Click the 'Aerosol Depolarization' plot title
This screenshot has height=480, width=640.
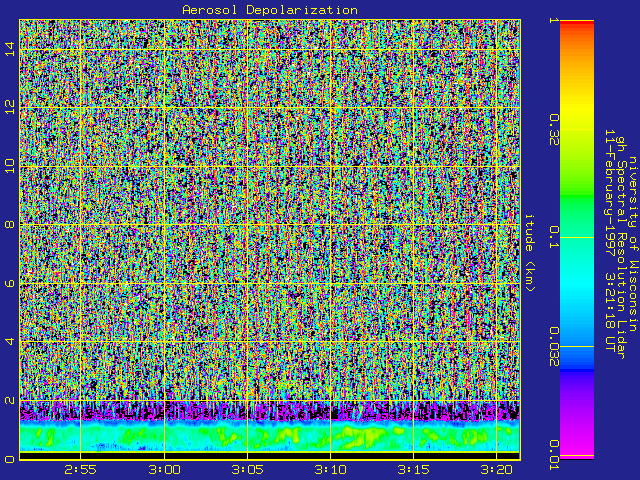270,10
